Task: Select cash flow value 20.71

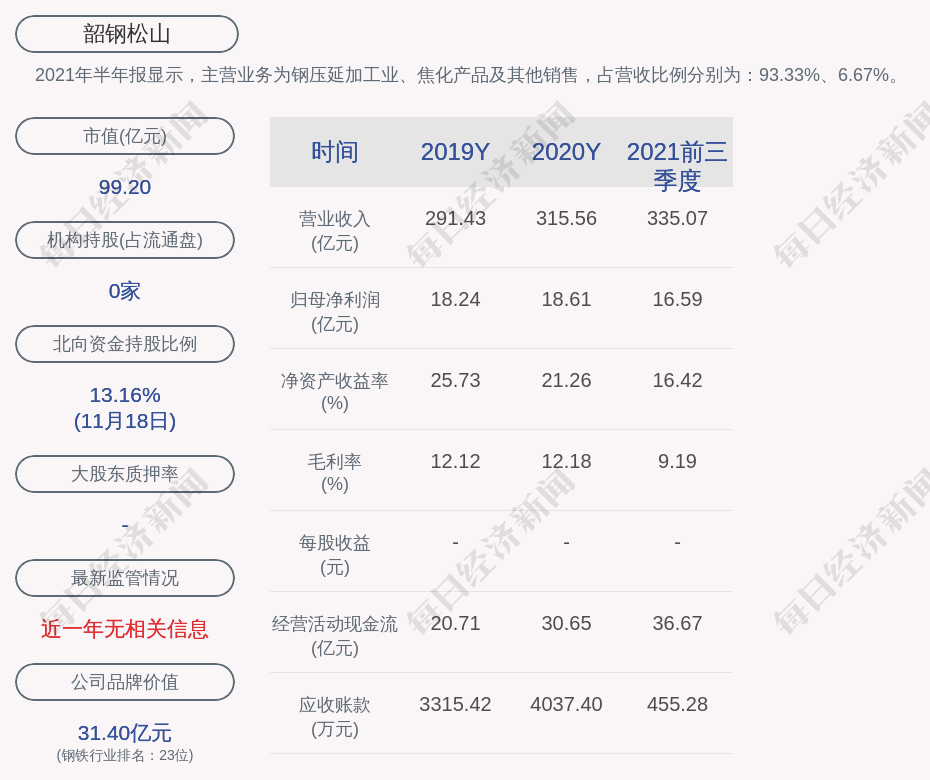Action: click(x=455, y=623)
